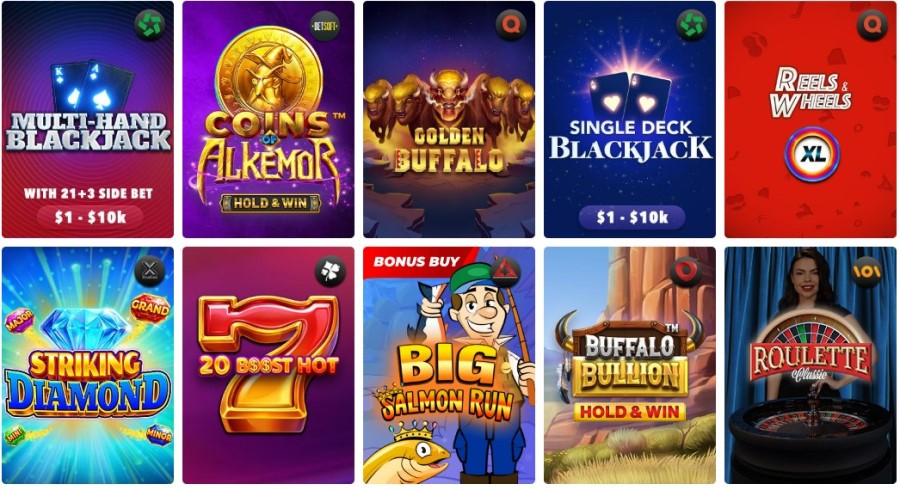Click the $1 - $10k pill on Single Deck Blackjack

632,217
